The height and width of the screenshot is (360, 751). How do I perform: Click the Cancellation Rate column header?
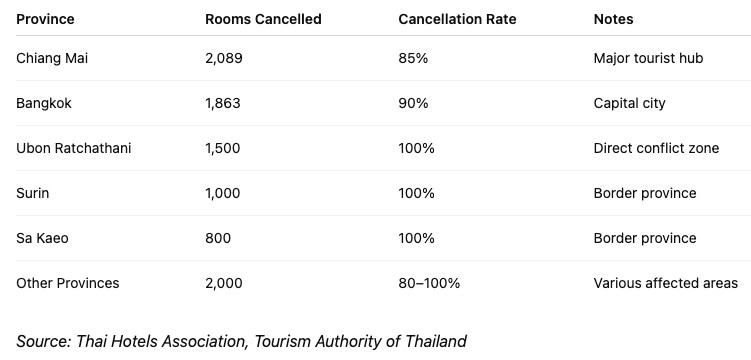457,19
